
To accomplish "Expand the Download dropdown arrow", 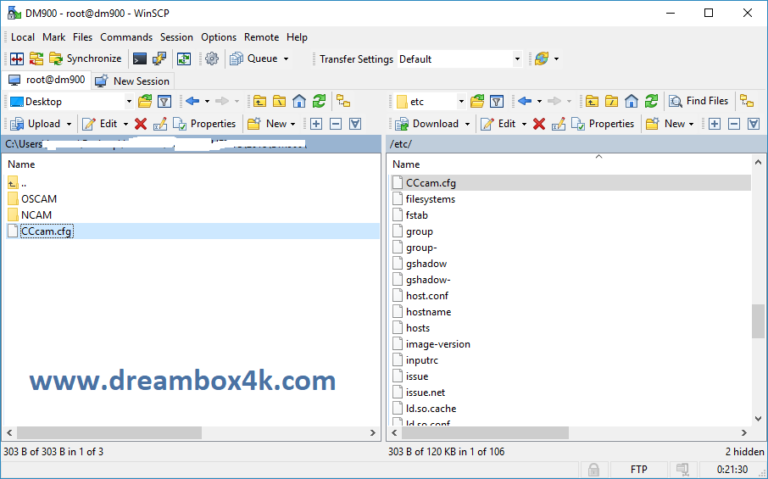I will click(x=467, y=124).
